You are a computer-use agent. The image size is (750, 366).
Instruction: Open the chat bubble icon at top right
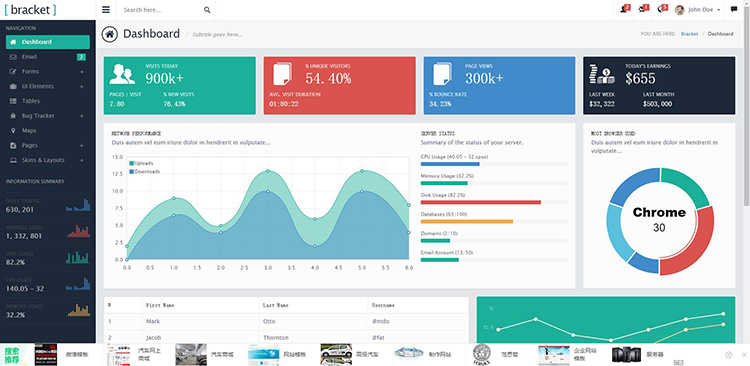pos(734,10)
